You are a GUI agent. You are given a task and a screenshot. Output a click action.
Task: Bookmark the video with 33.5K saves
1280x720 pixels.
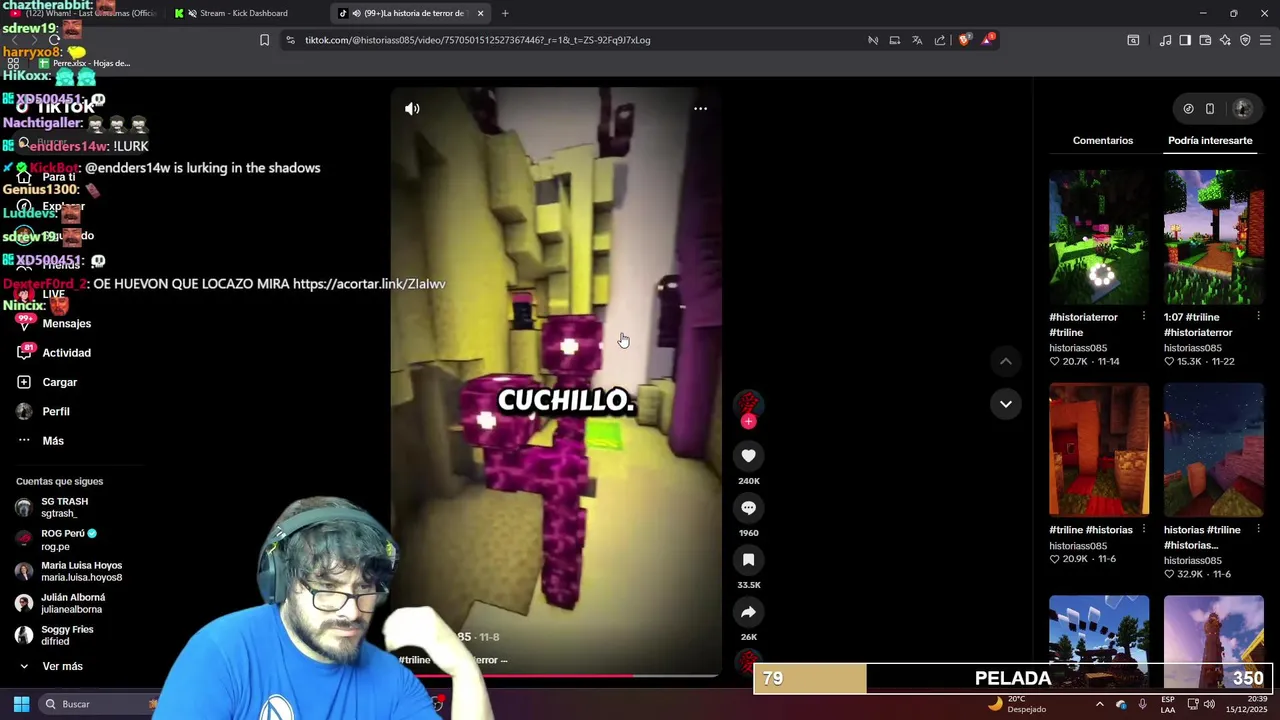pyautogui.click(x=748, y=560)
